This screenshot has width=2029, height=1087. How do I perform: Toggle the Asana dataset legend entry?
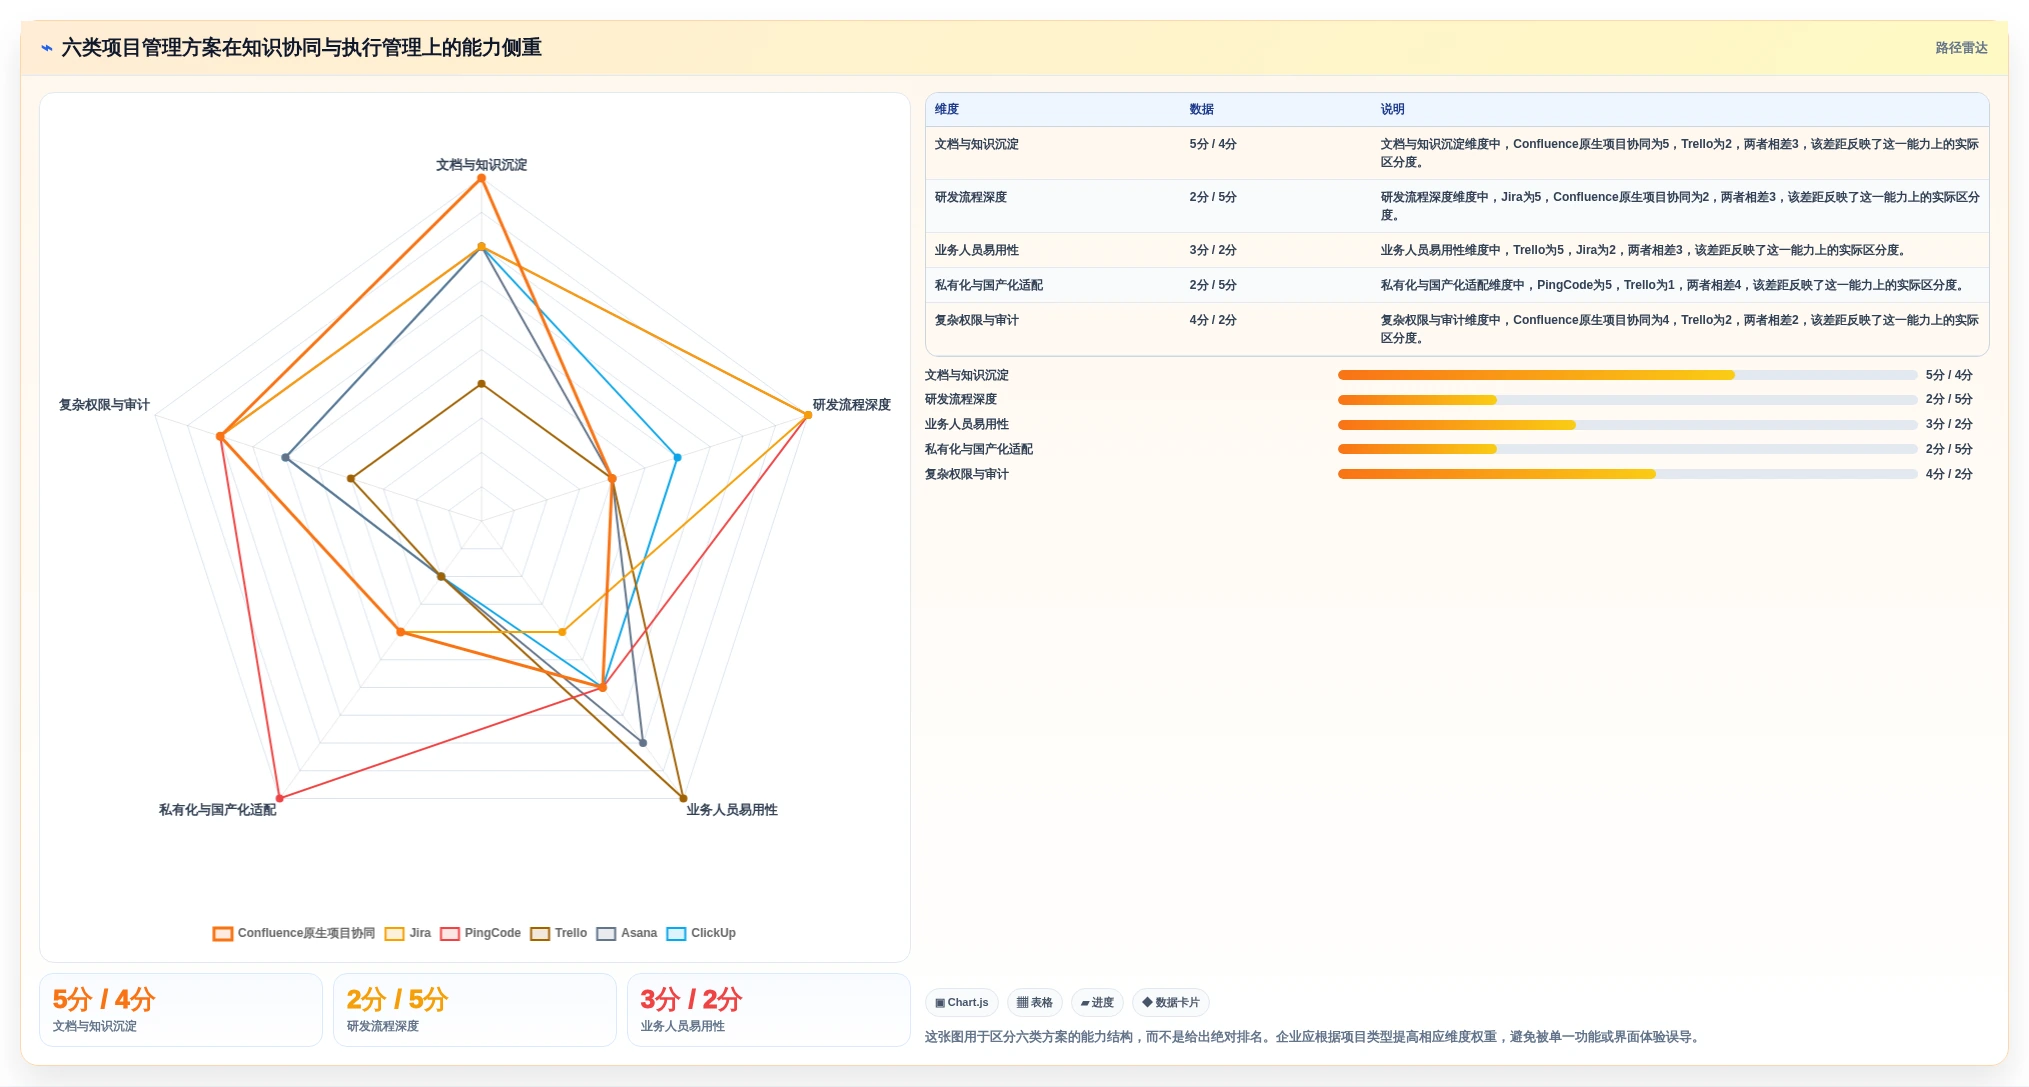click(x=627, y=933)
